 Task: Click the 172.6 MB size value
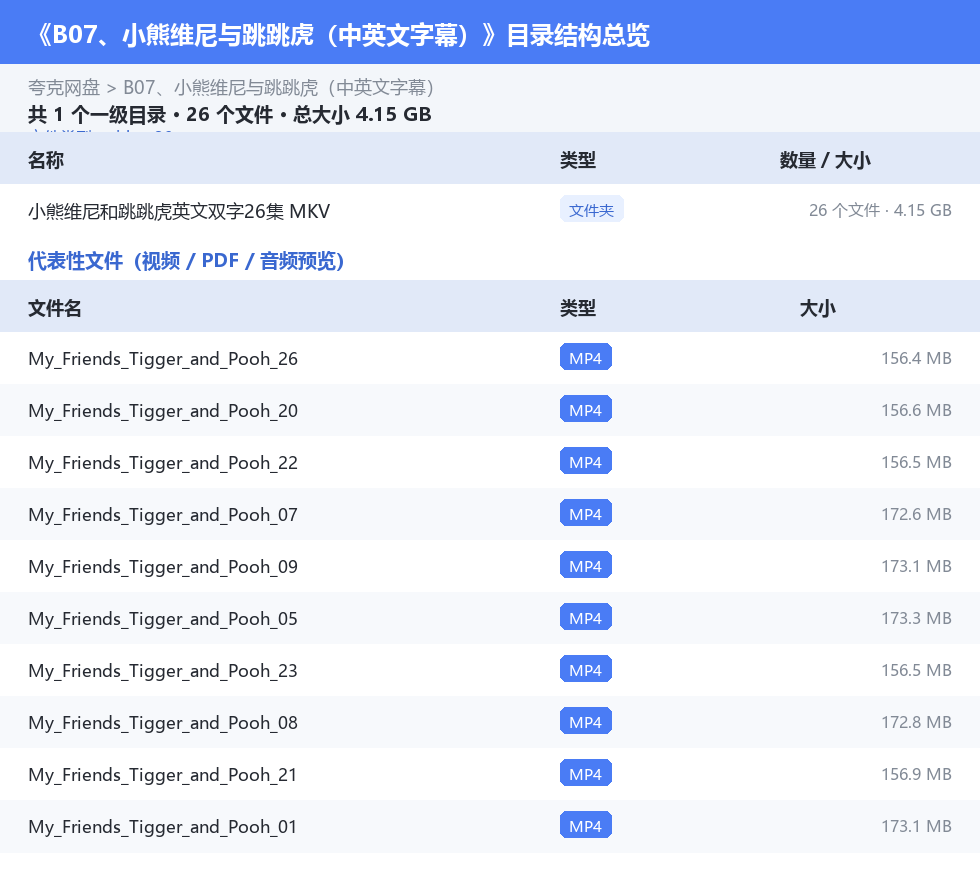coord(916,514)
